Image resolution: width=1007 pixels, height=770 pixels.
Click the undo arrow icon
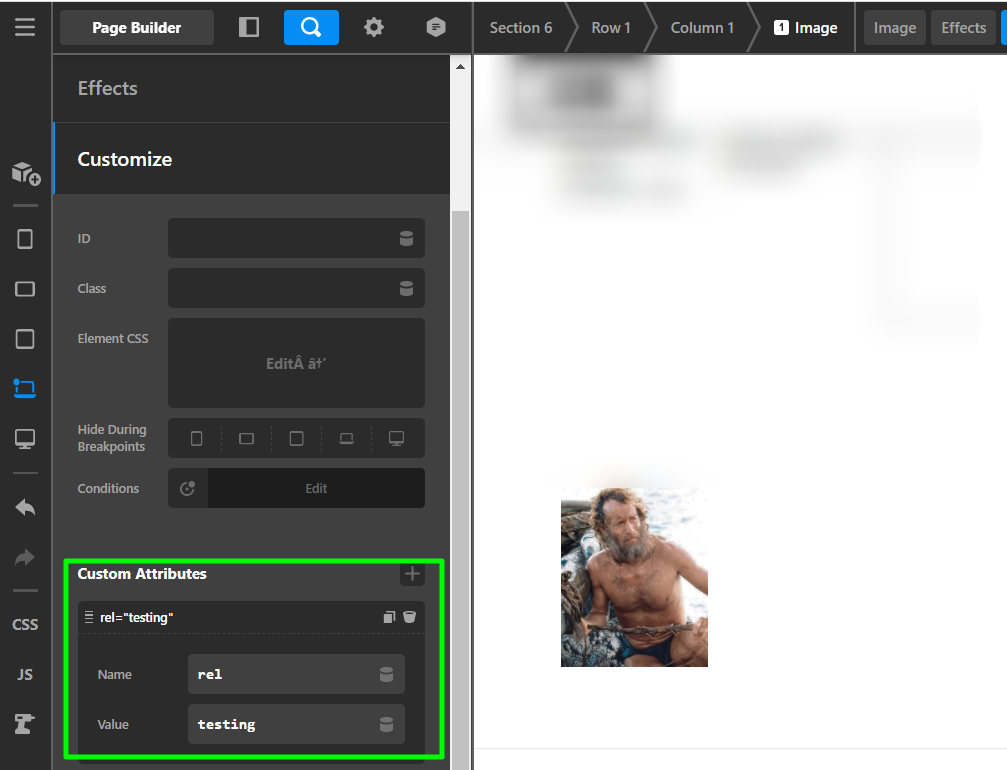(25, 507)
